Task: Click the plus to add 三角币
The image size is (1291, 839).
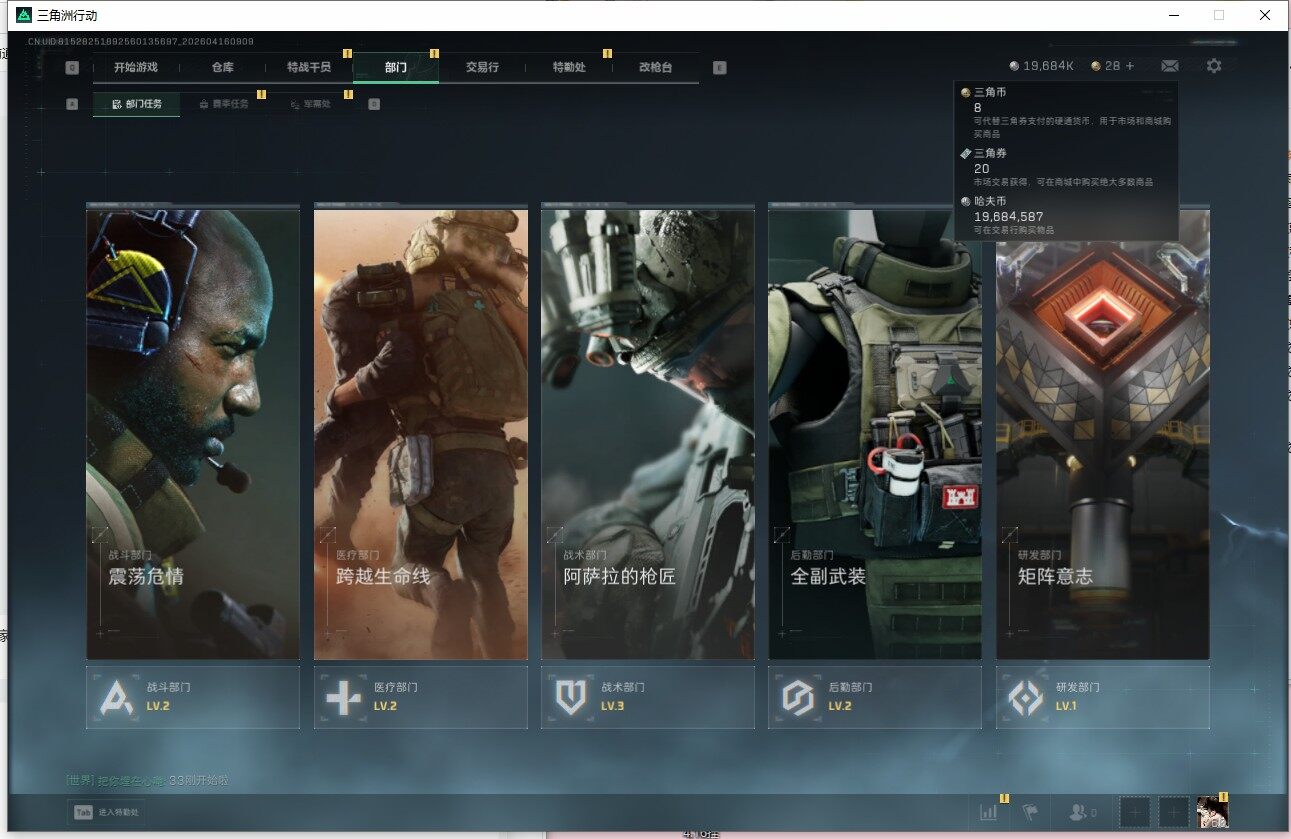Action: pyautogui.click(x=1130, y=66)
